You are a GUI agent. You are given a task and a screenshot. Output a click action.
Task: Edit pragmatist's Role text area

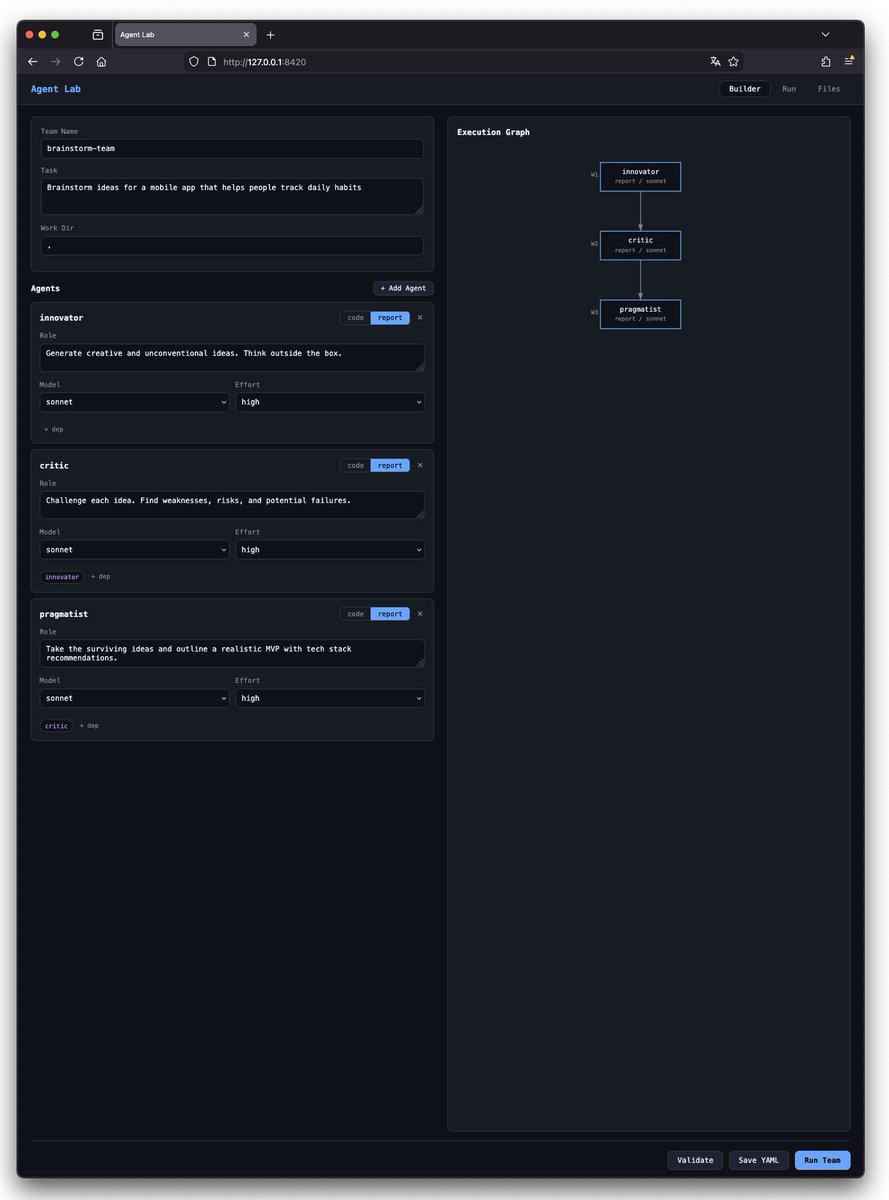[232, 654]
